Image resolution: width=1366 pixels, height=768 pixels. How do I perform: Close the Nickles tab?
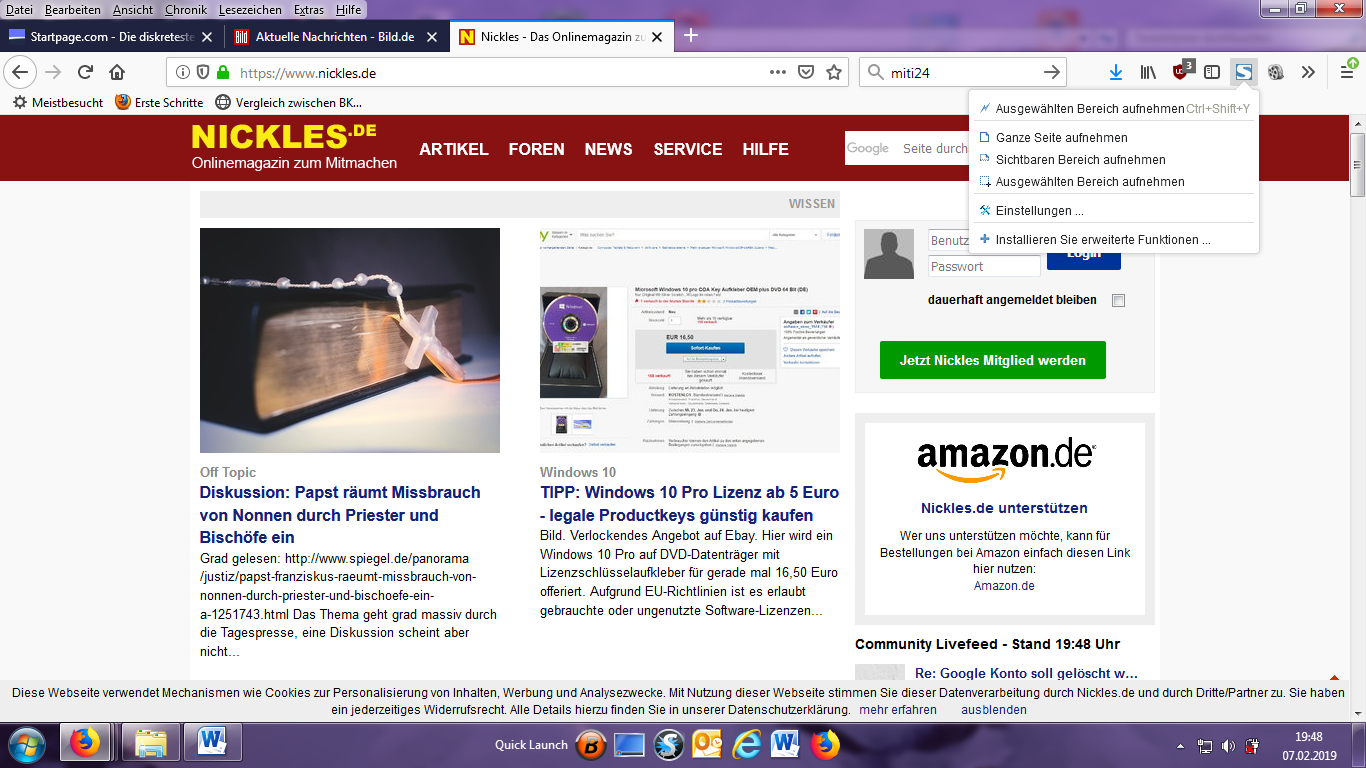[x=657, y=37]
